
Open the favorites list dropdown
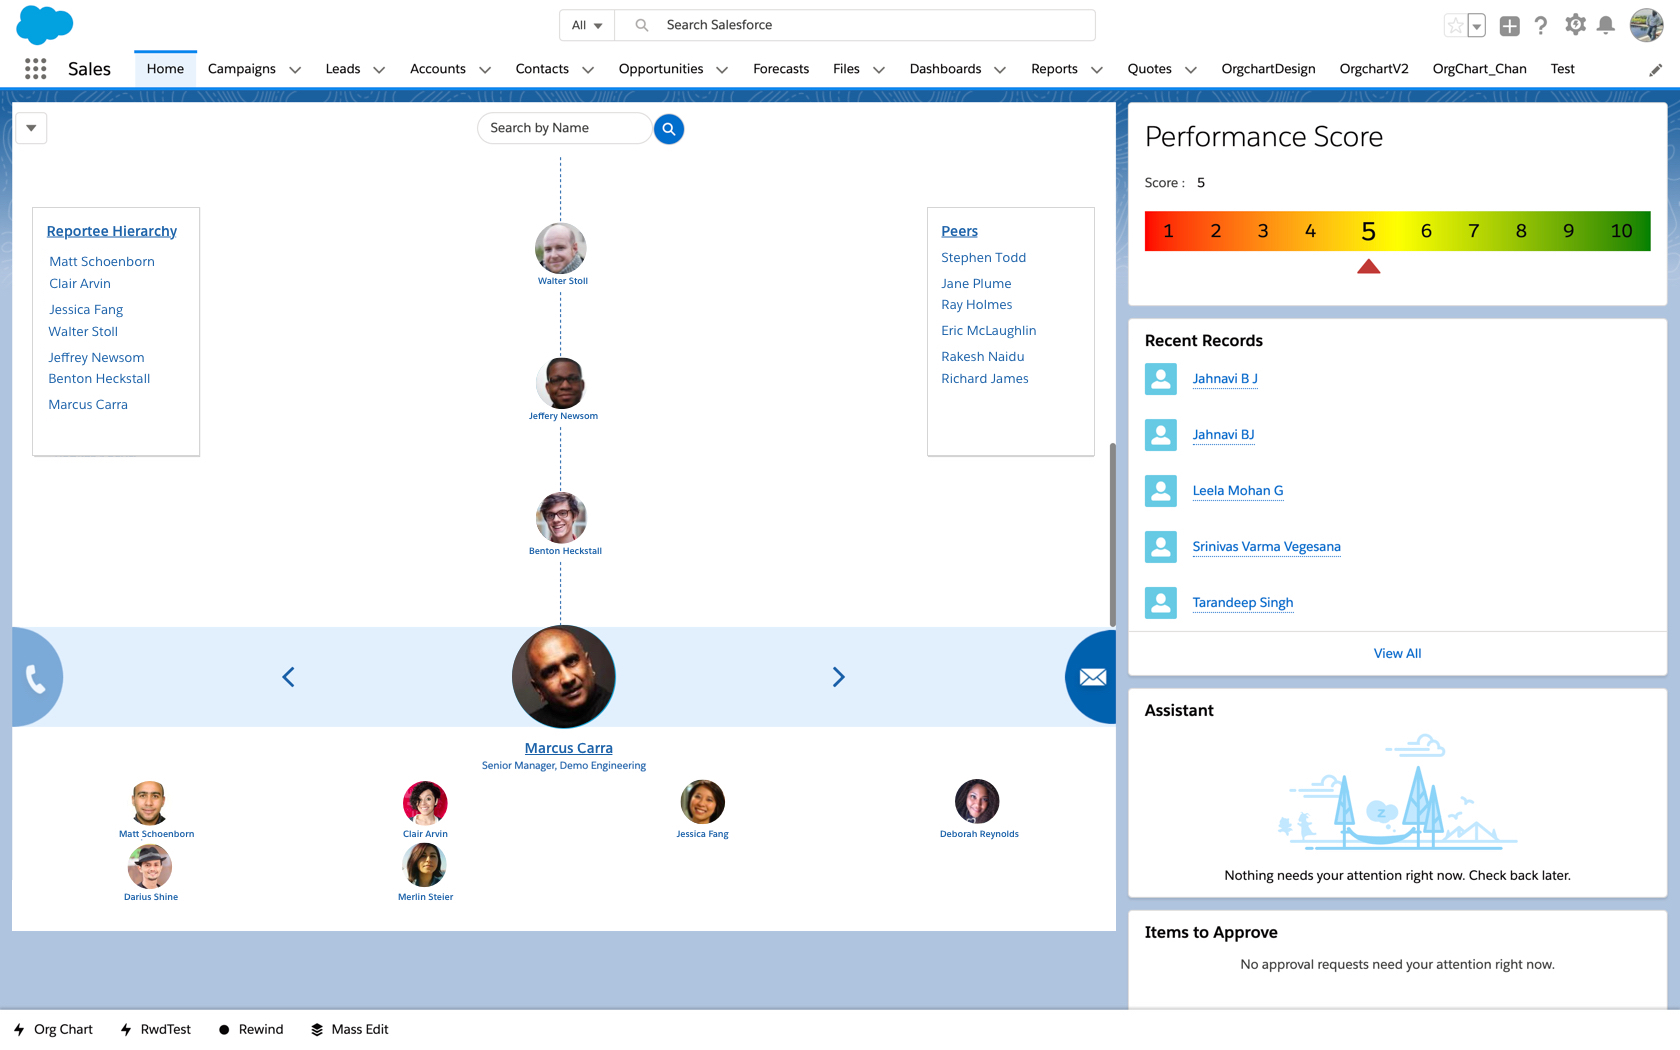coord(1477,26)
